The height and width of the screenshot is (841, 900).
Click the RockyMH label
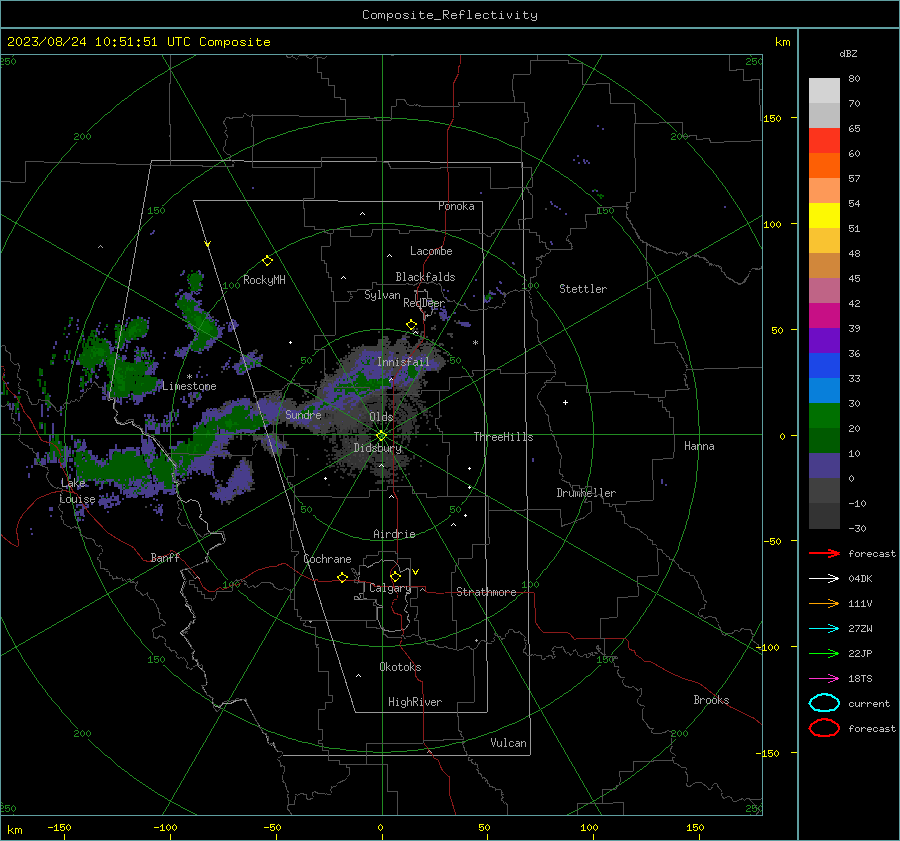(x=264, y=280)
